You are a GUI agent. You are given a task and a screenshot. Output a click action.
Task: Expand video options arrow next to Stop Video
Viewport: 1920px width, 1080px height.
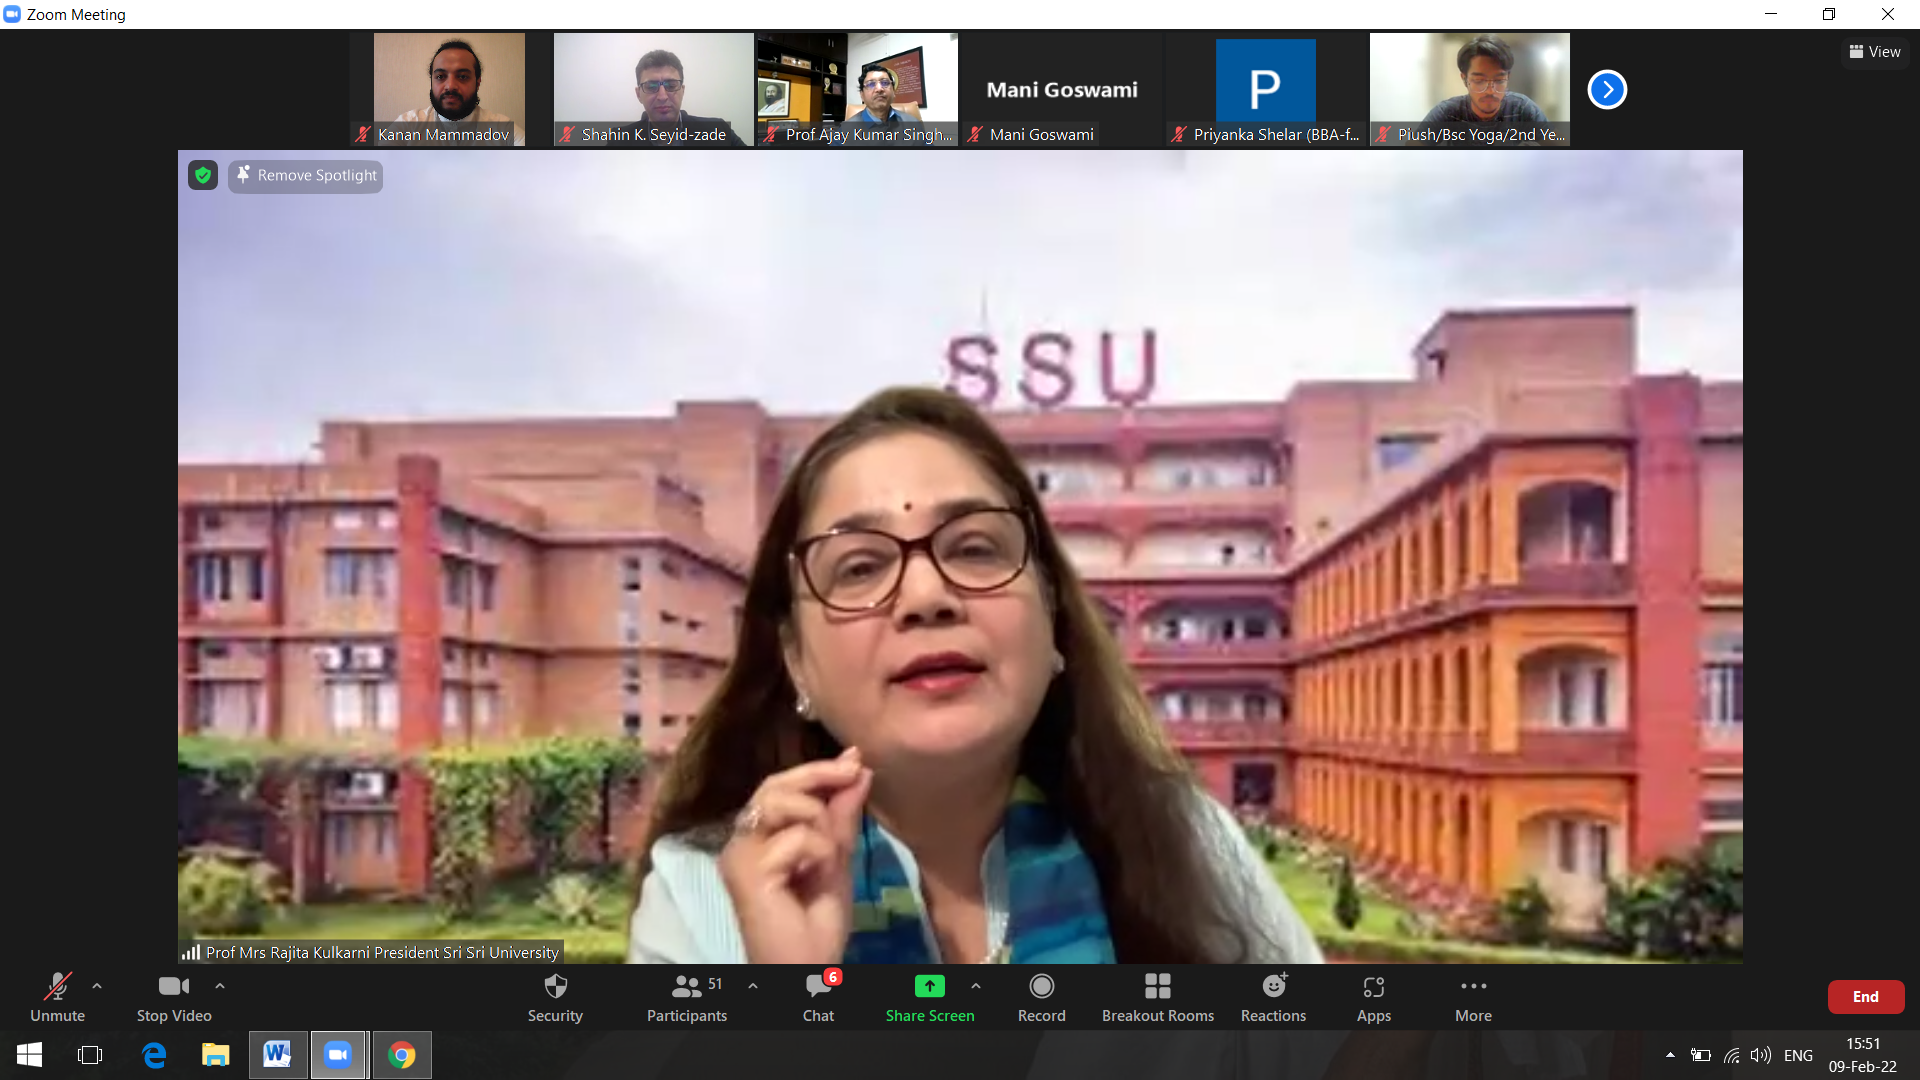220,986
